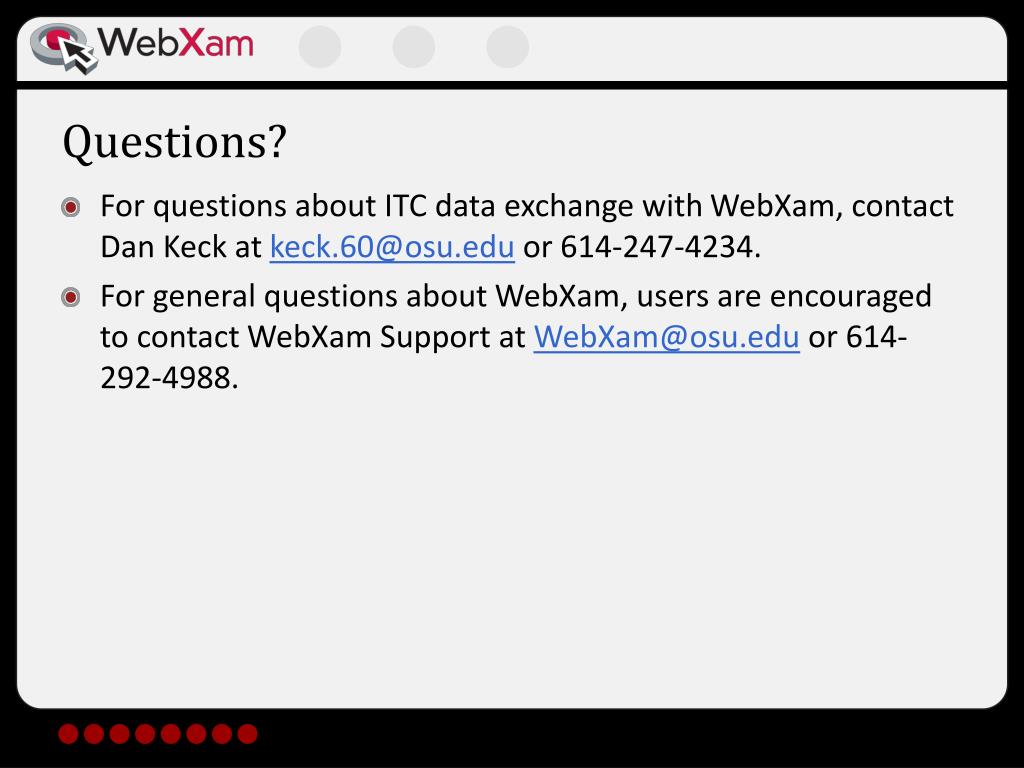Open the keck.60@osu.edu email link
The height and width of the screenshot is (768, 1024).
392,247
